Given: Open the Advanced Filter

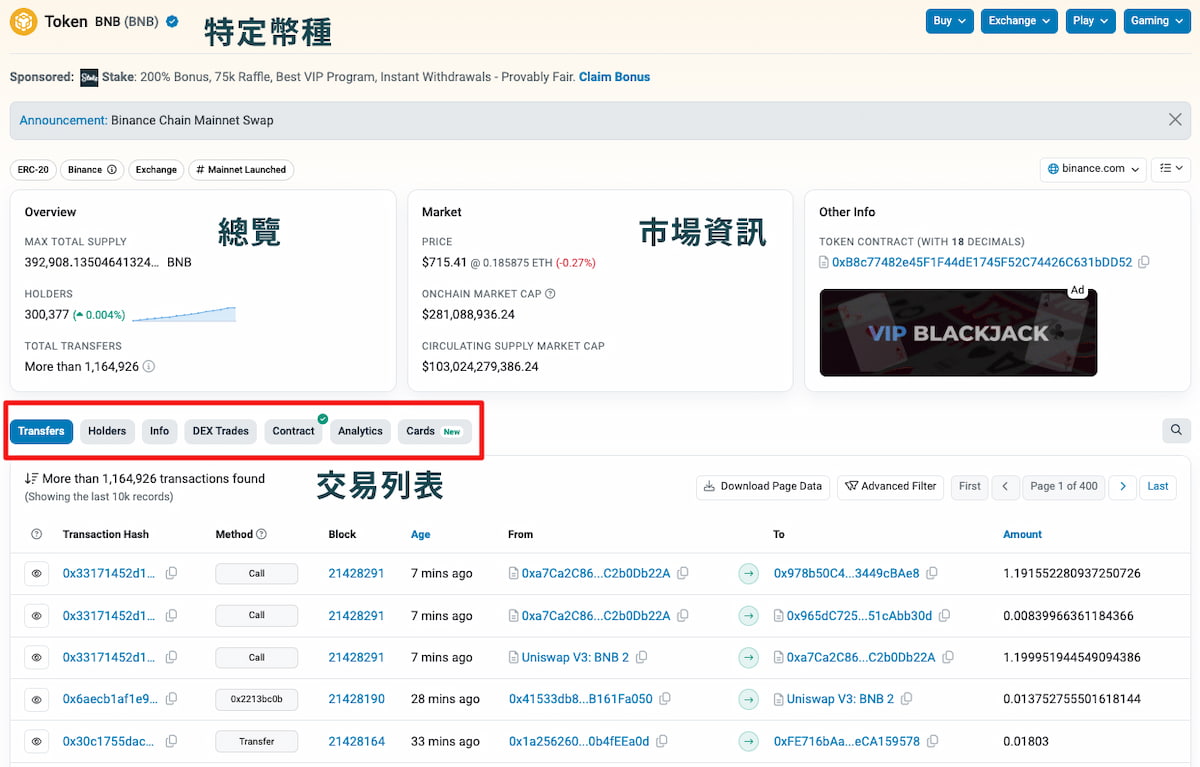Looking at the screenshot, I should (x=890, y=486).
